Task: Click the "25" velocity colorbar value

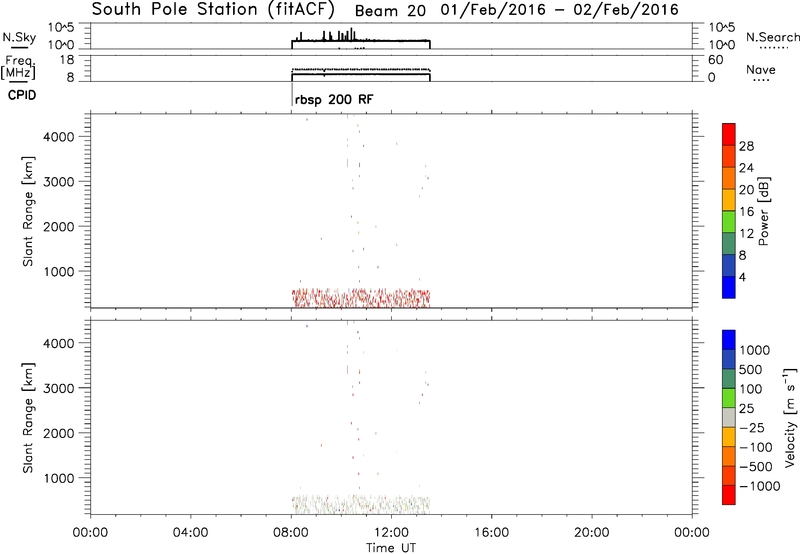Action: coord(746,409)
